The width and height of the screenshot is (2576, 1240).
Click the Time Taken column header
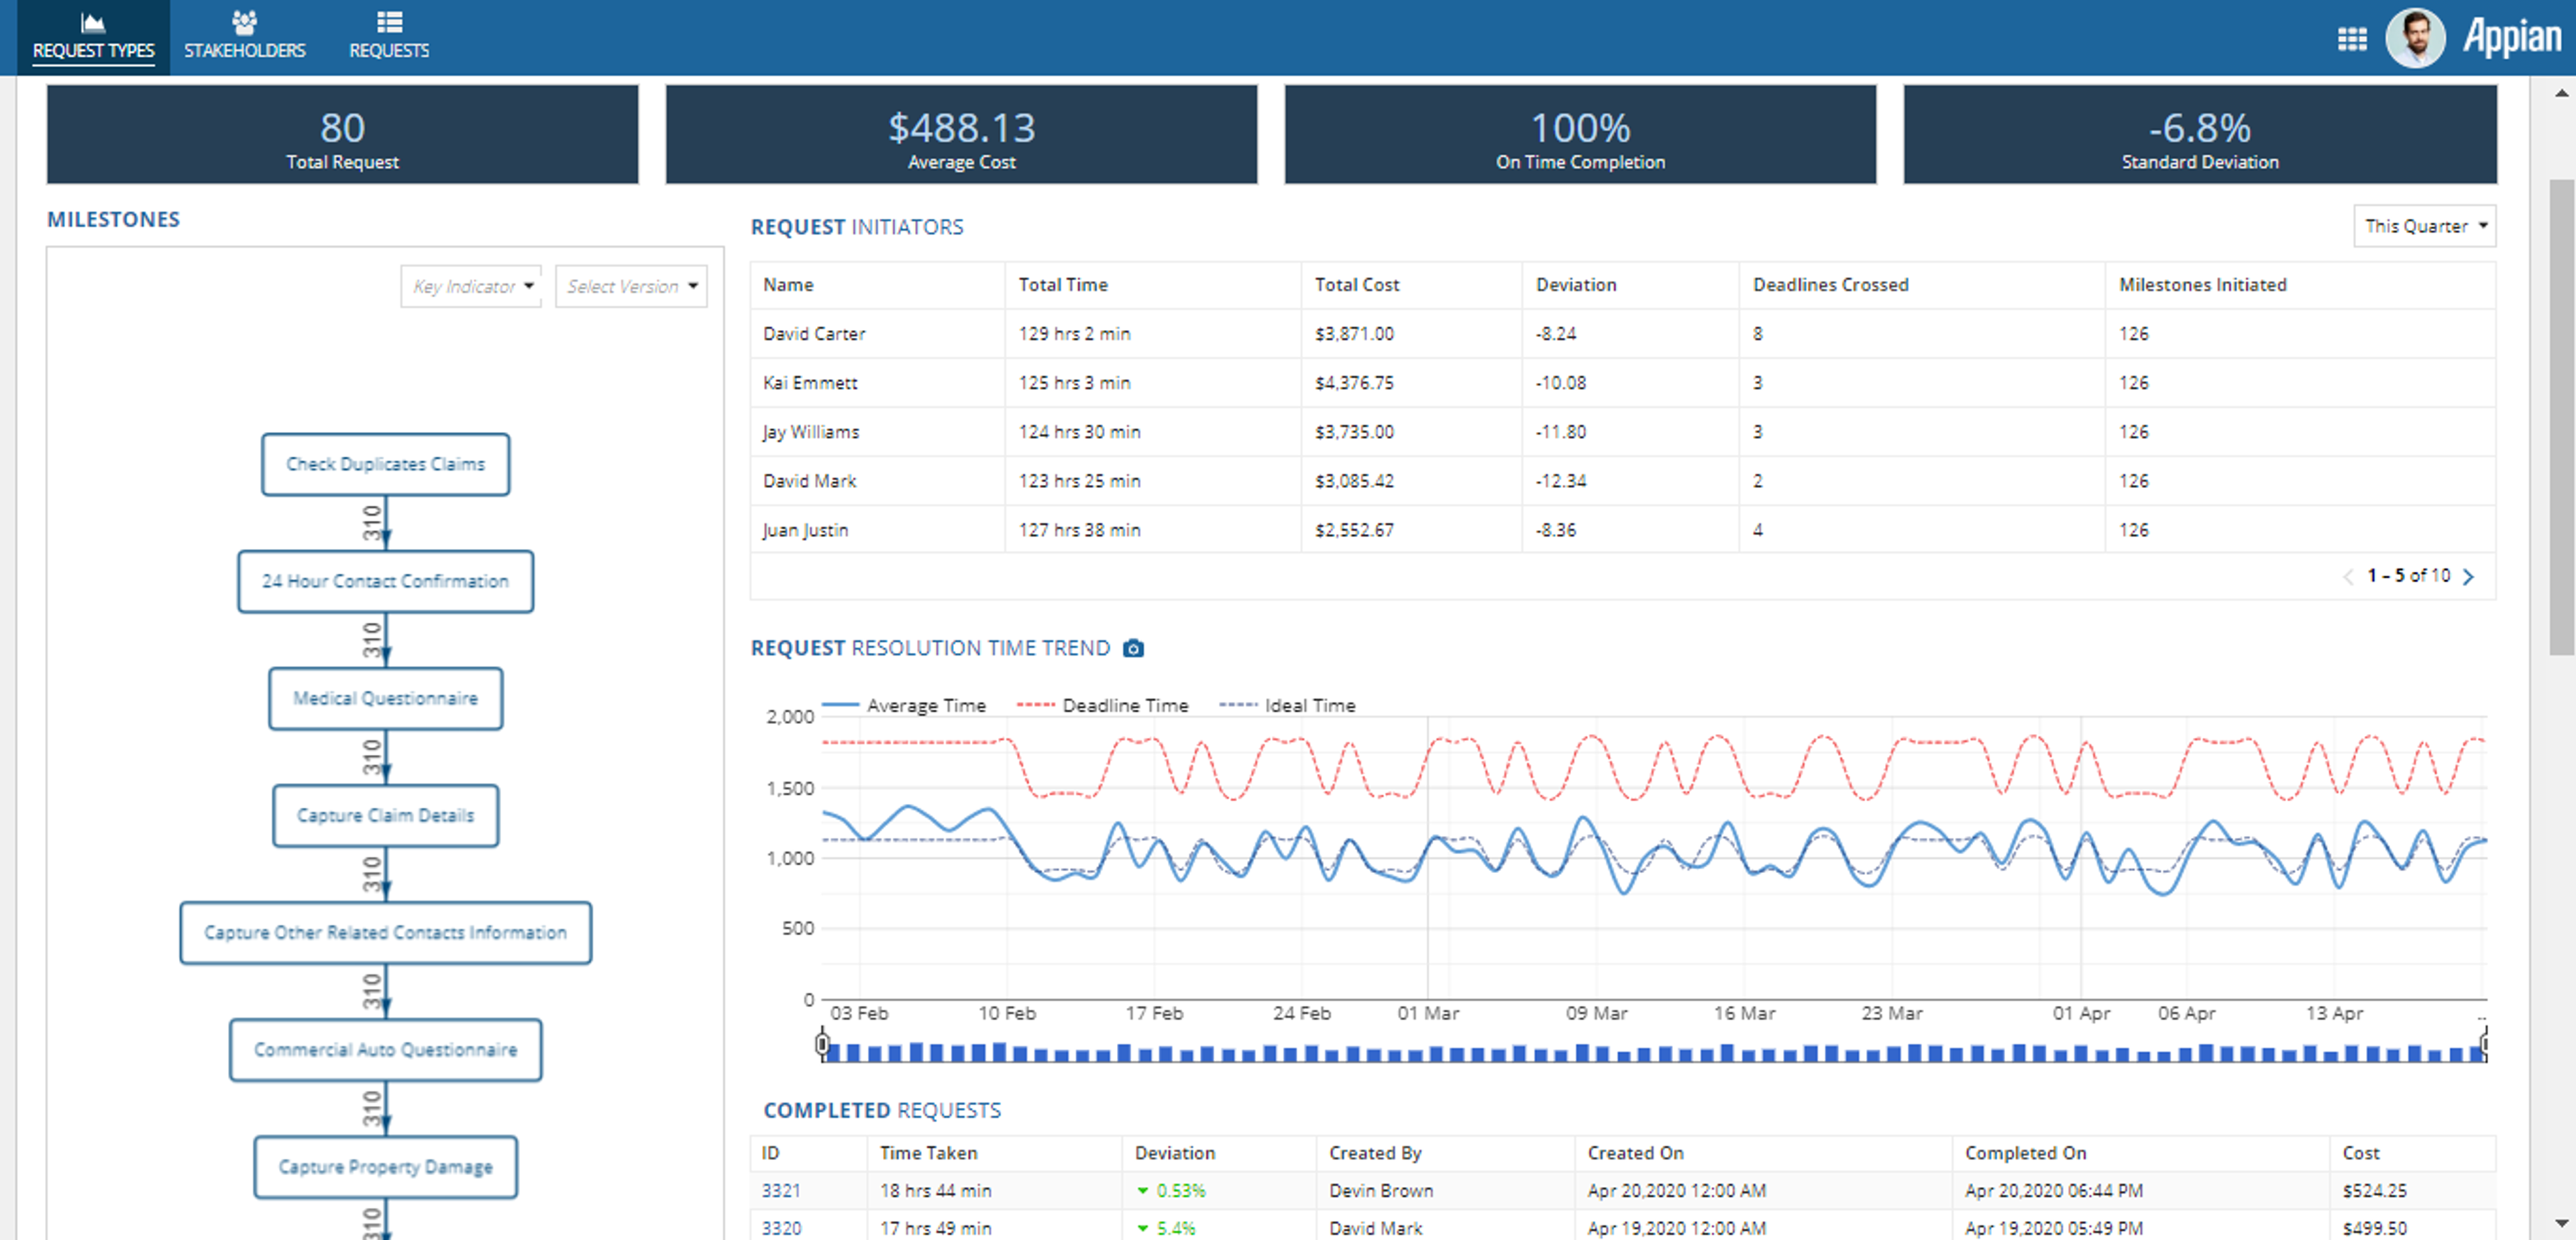click(928, 1153)
